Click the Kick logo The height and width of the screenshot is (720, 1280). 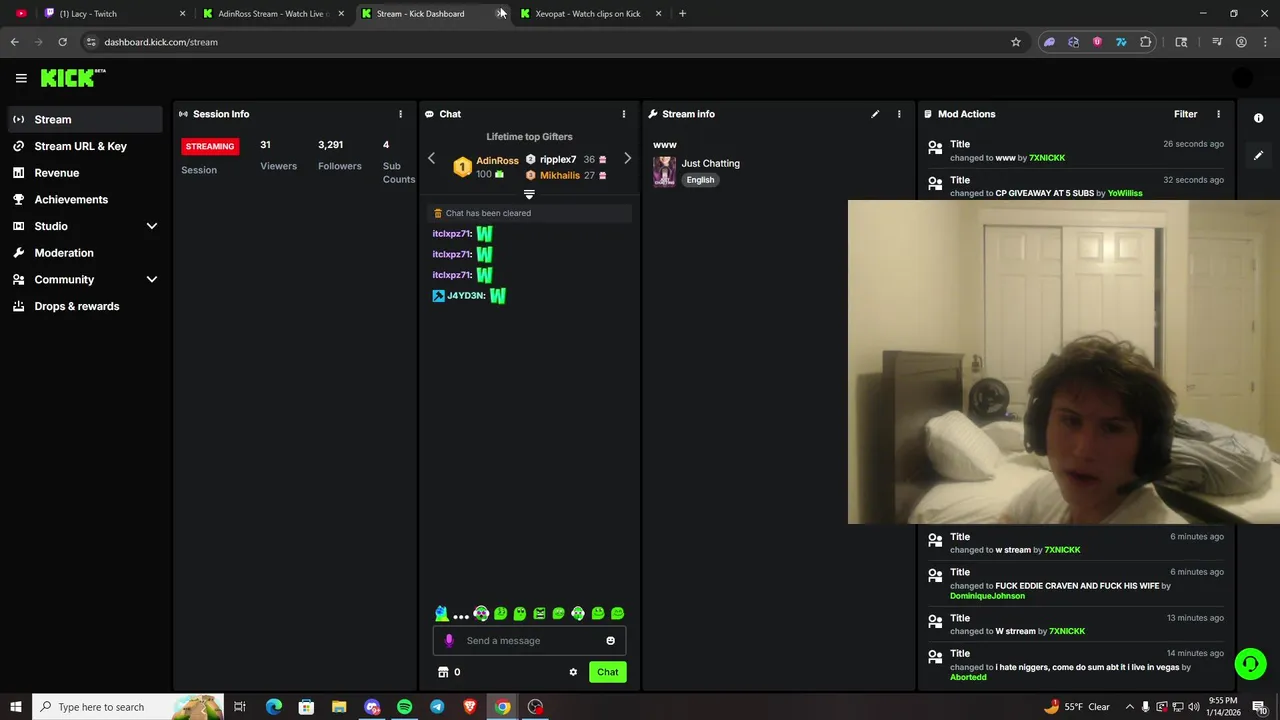(72, 78)
